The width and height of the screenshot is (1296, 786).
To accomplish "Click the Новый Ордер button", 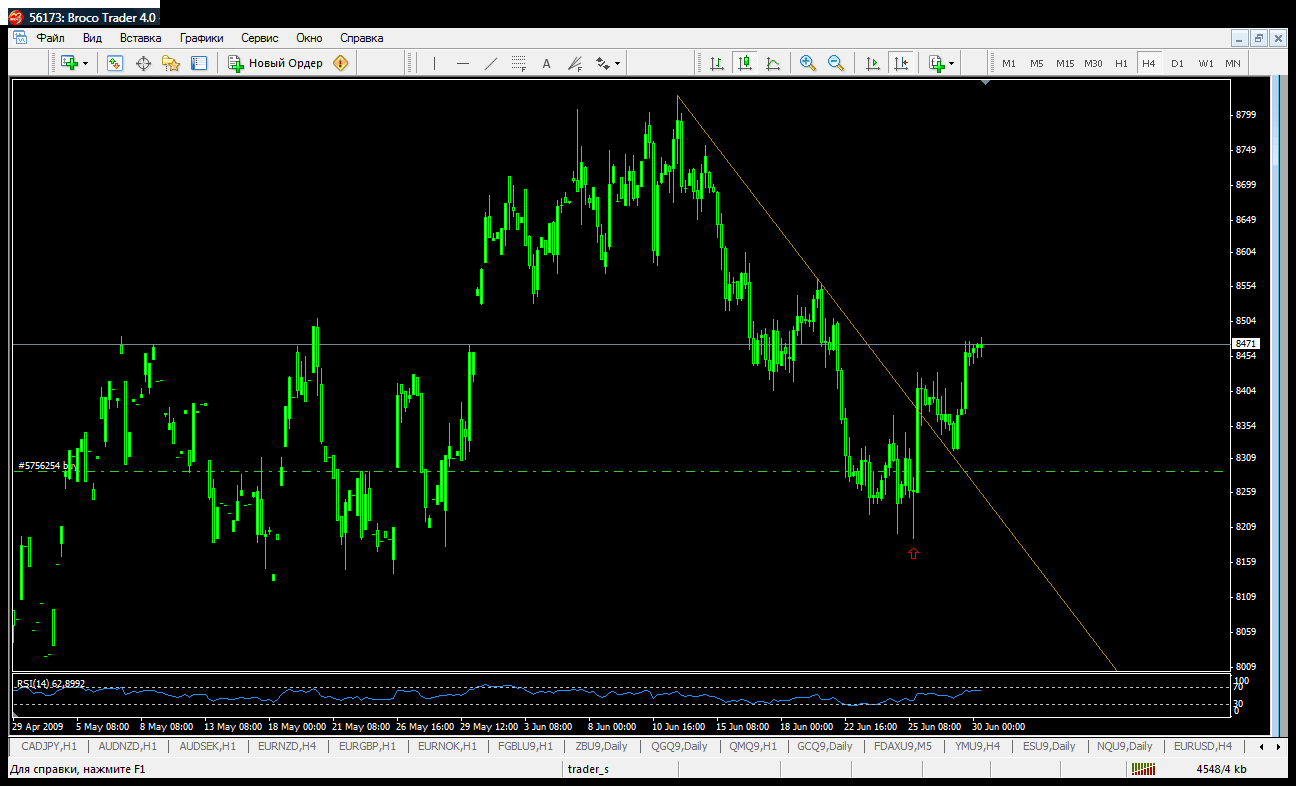I will pos(276,63).
